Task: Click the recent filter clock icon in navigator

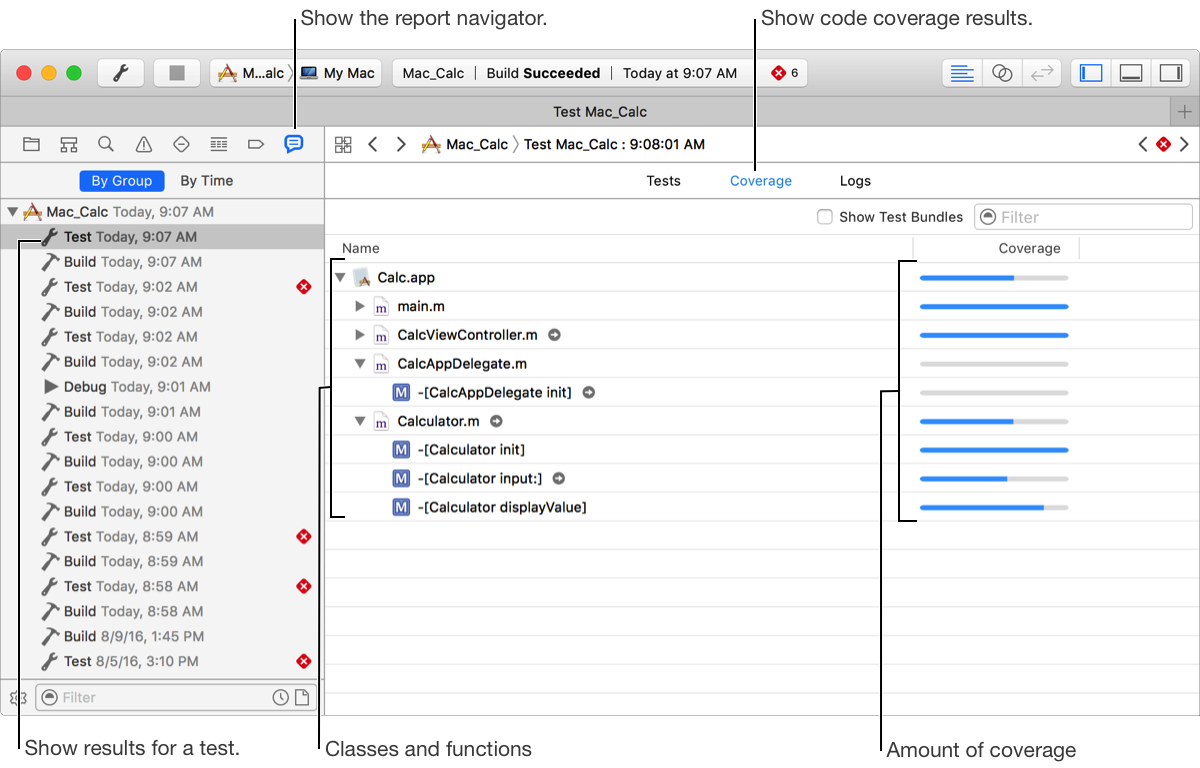Action: coord(280,697)
